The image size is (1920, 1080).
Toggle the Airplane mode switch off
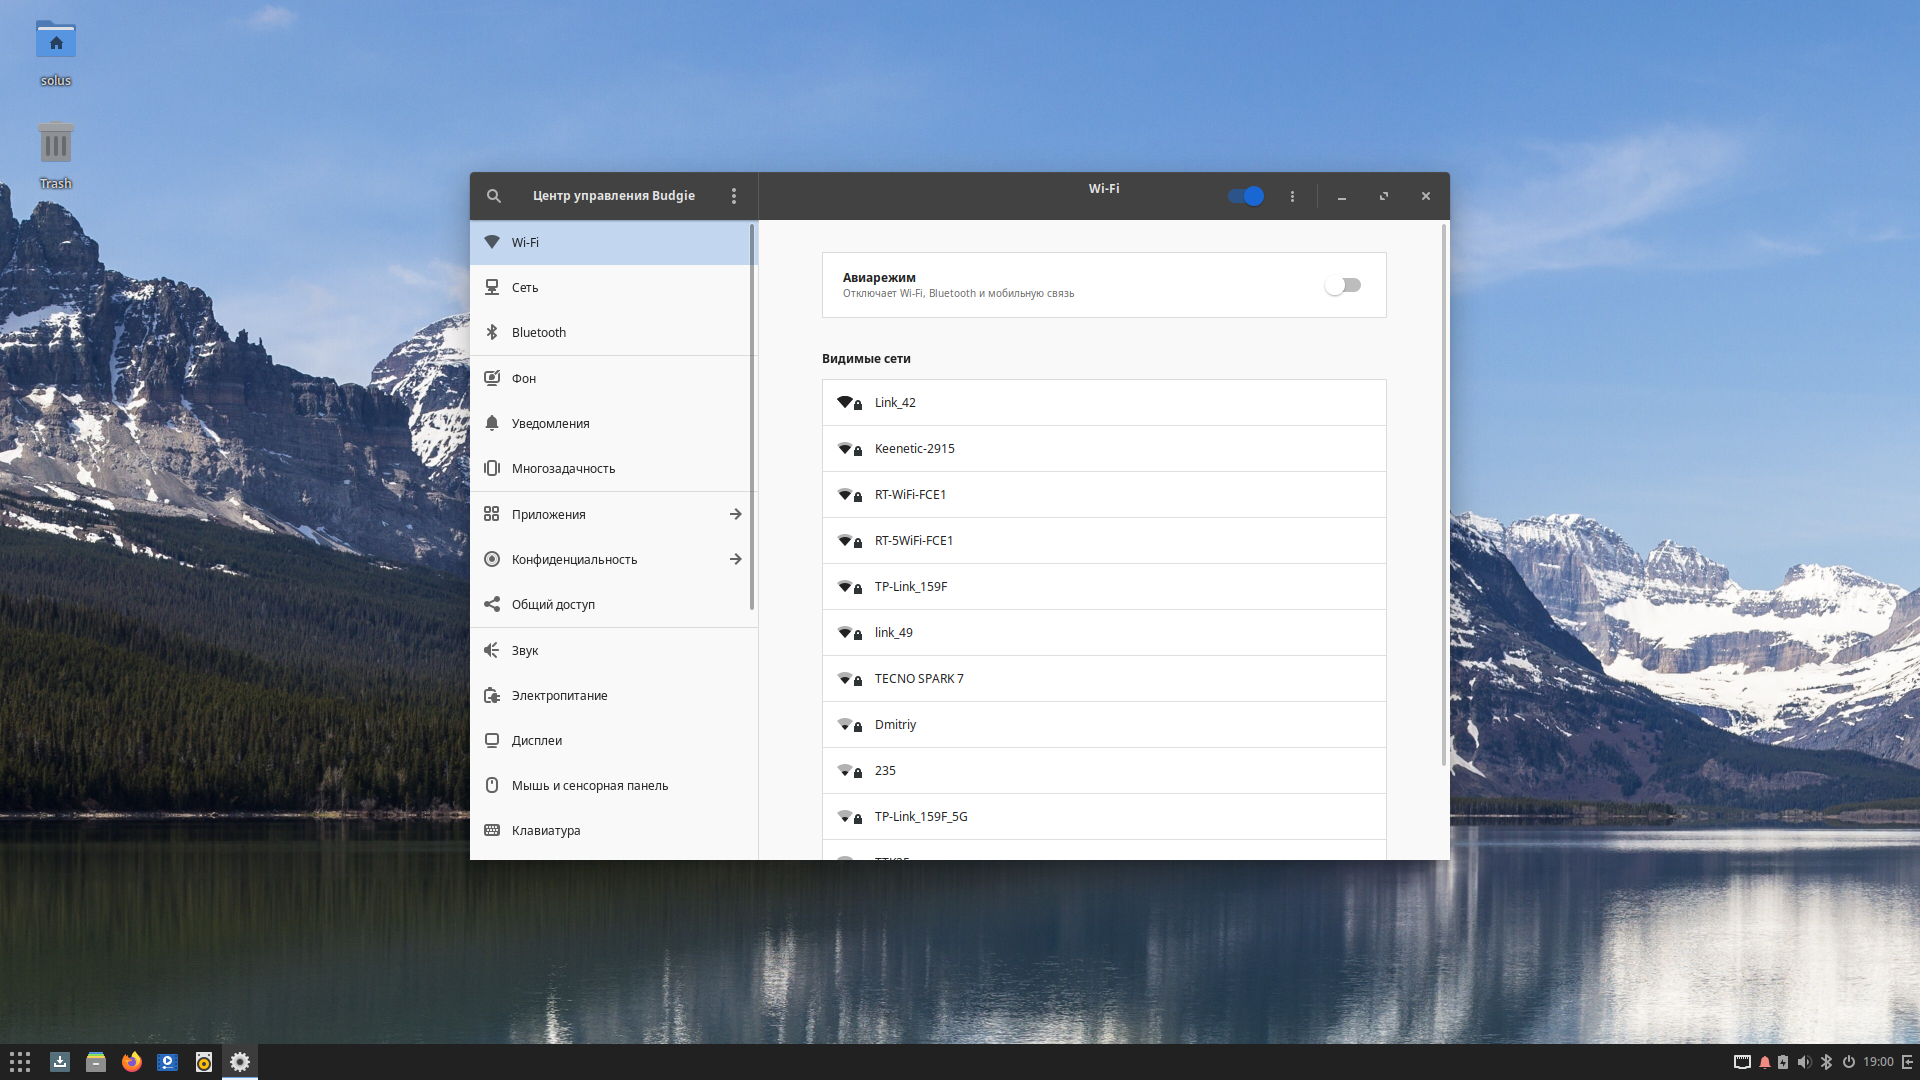(x=1344, y=284)
